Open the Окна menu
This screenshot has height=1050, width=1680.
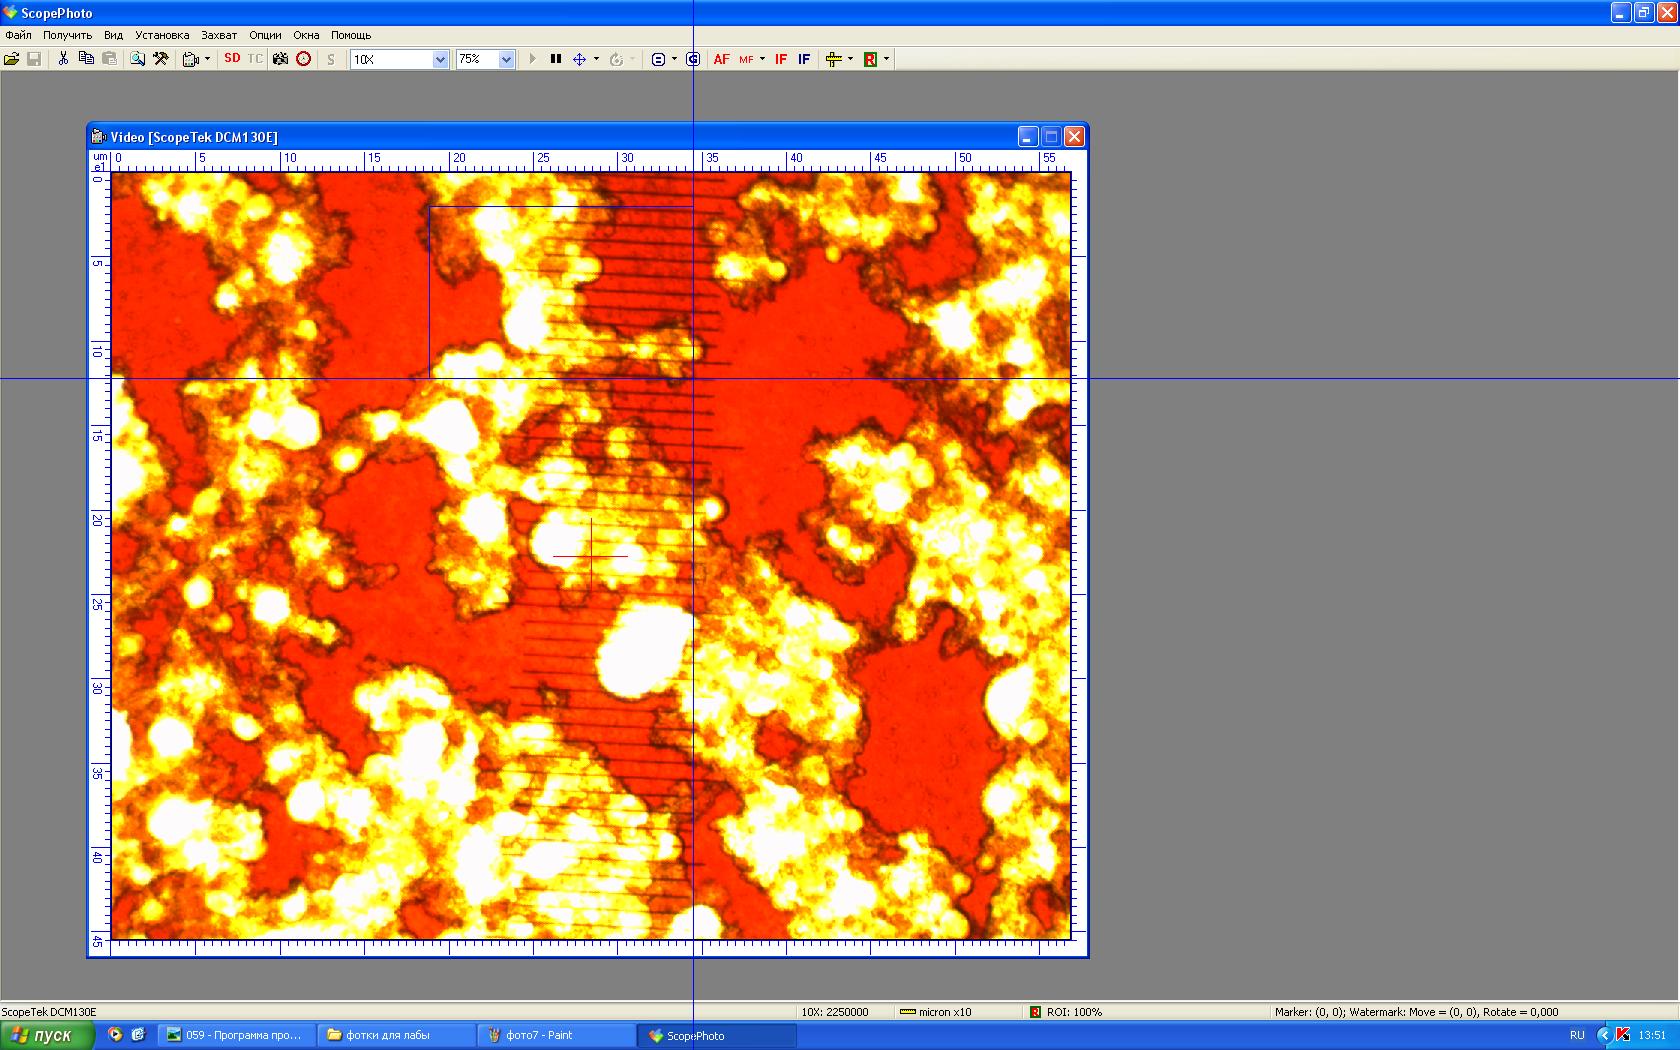(306, 35)
